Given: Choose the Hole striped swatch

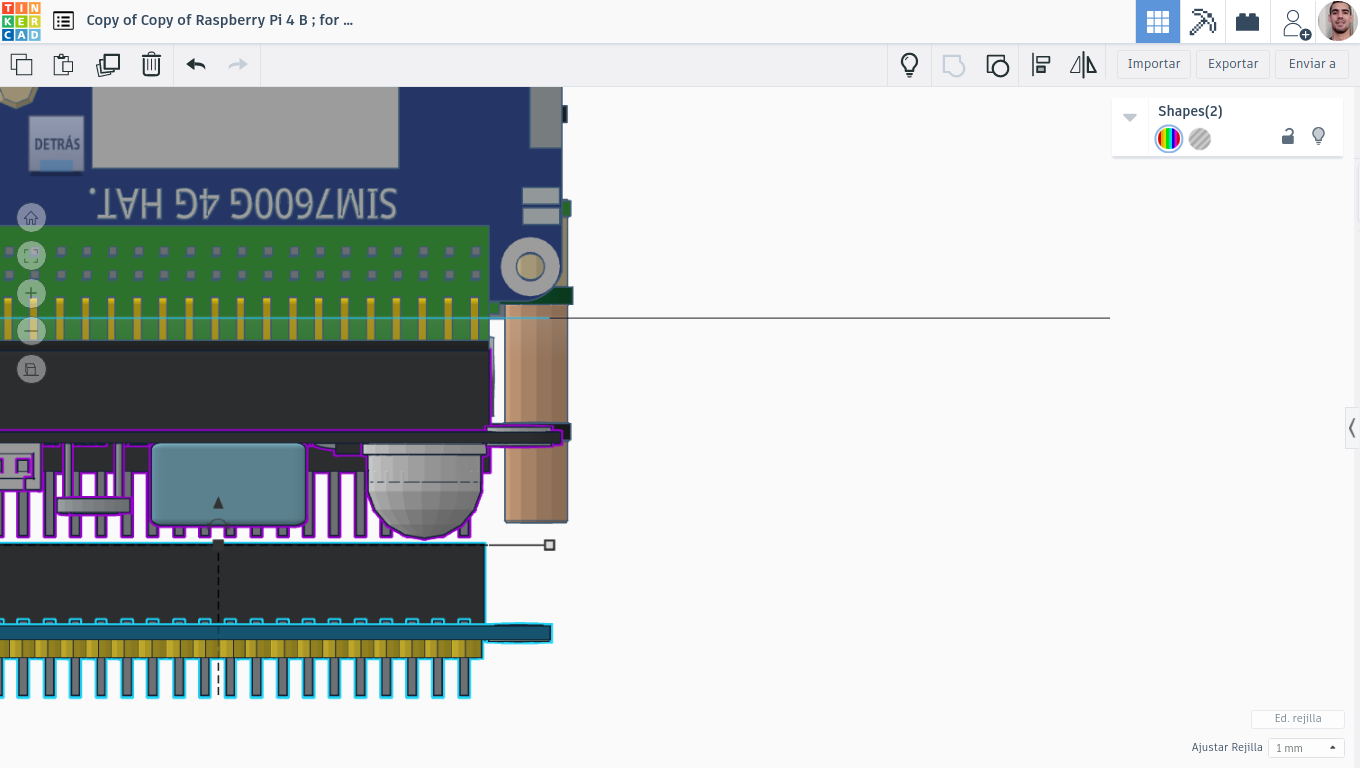Looking at the screenshot, I should pos(1200,139).
